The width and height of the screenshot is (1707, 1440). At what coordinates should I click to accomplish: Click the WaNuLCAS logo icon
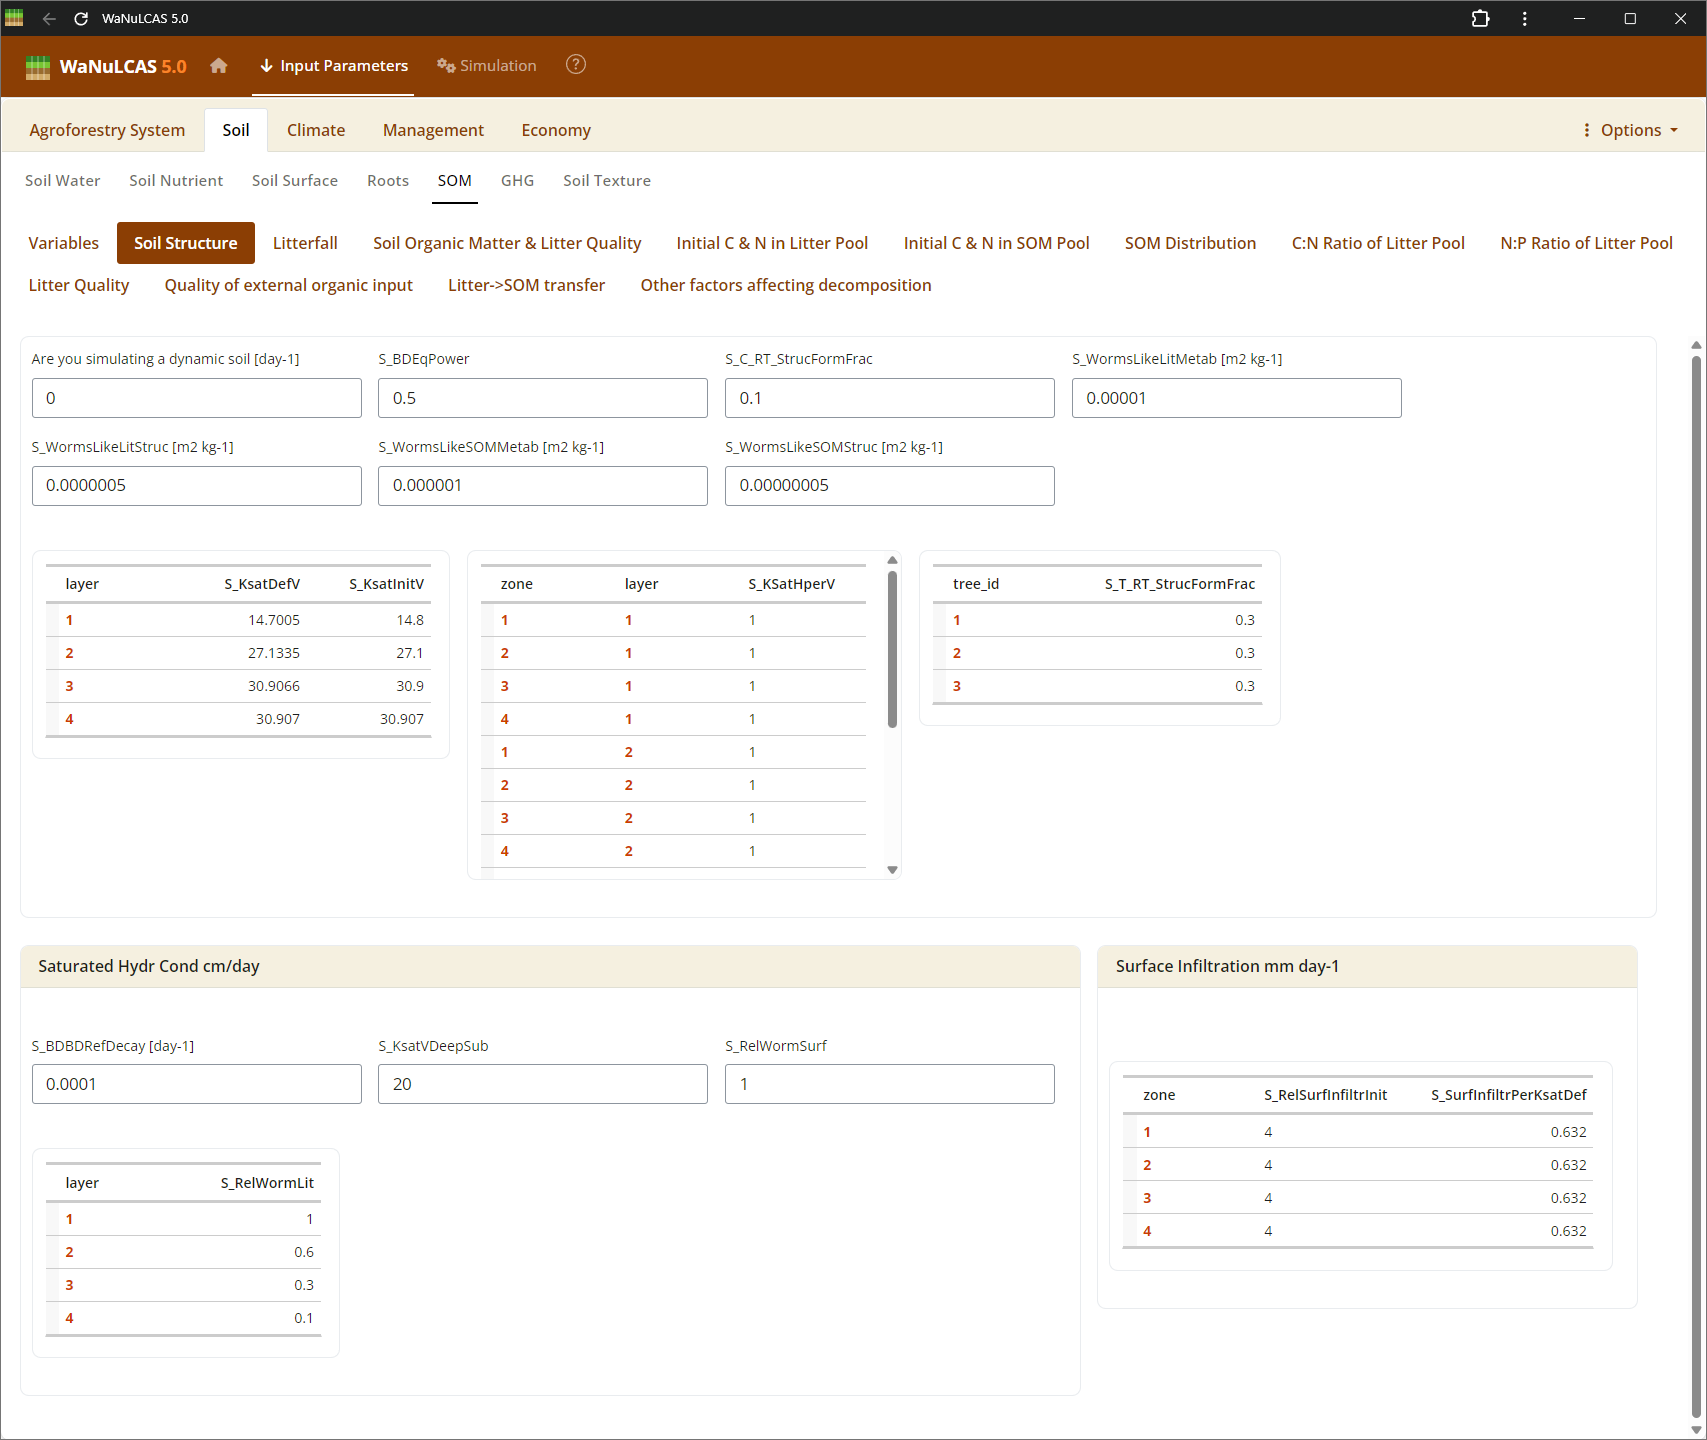[38, 67]
